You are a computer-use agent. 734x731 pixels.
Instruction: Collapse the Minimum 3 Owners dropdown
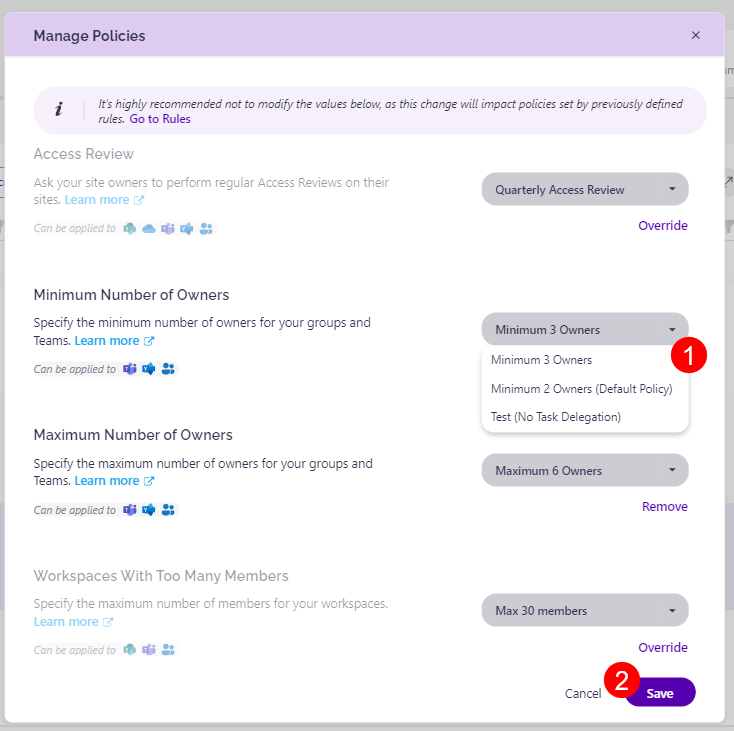[x=585, y=329]
